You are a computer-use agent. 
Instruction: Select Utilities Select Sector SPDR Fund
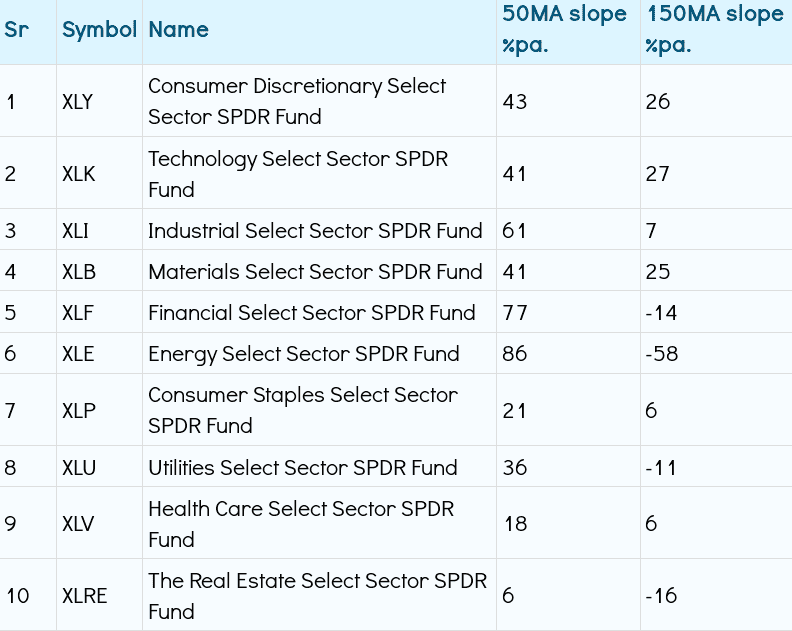click(302, 468)
